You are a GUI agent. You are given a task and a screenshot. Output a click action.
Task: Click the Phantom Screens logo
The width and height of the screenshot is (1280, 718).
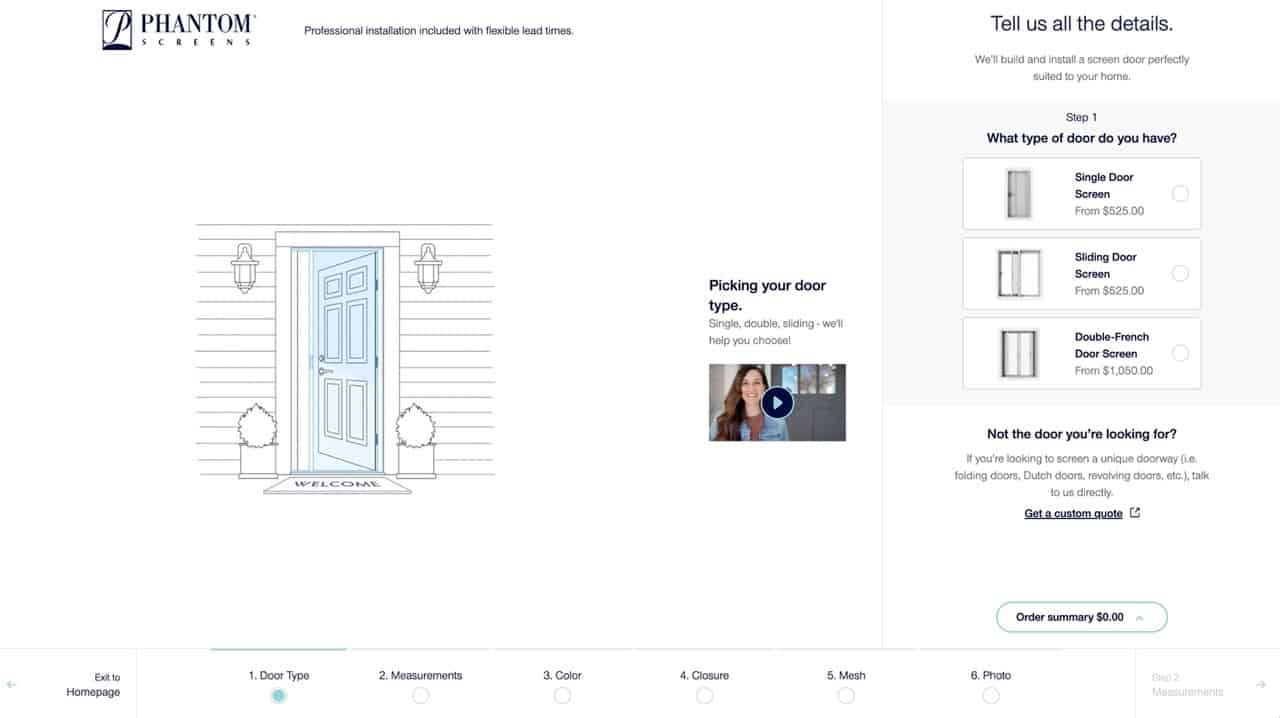point(178,30)
